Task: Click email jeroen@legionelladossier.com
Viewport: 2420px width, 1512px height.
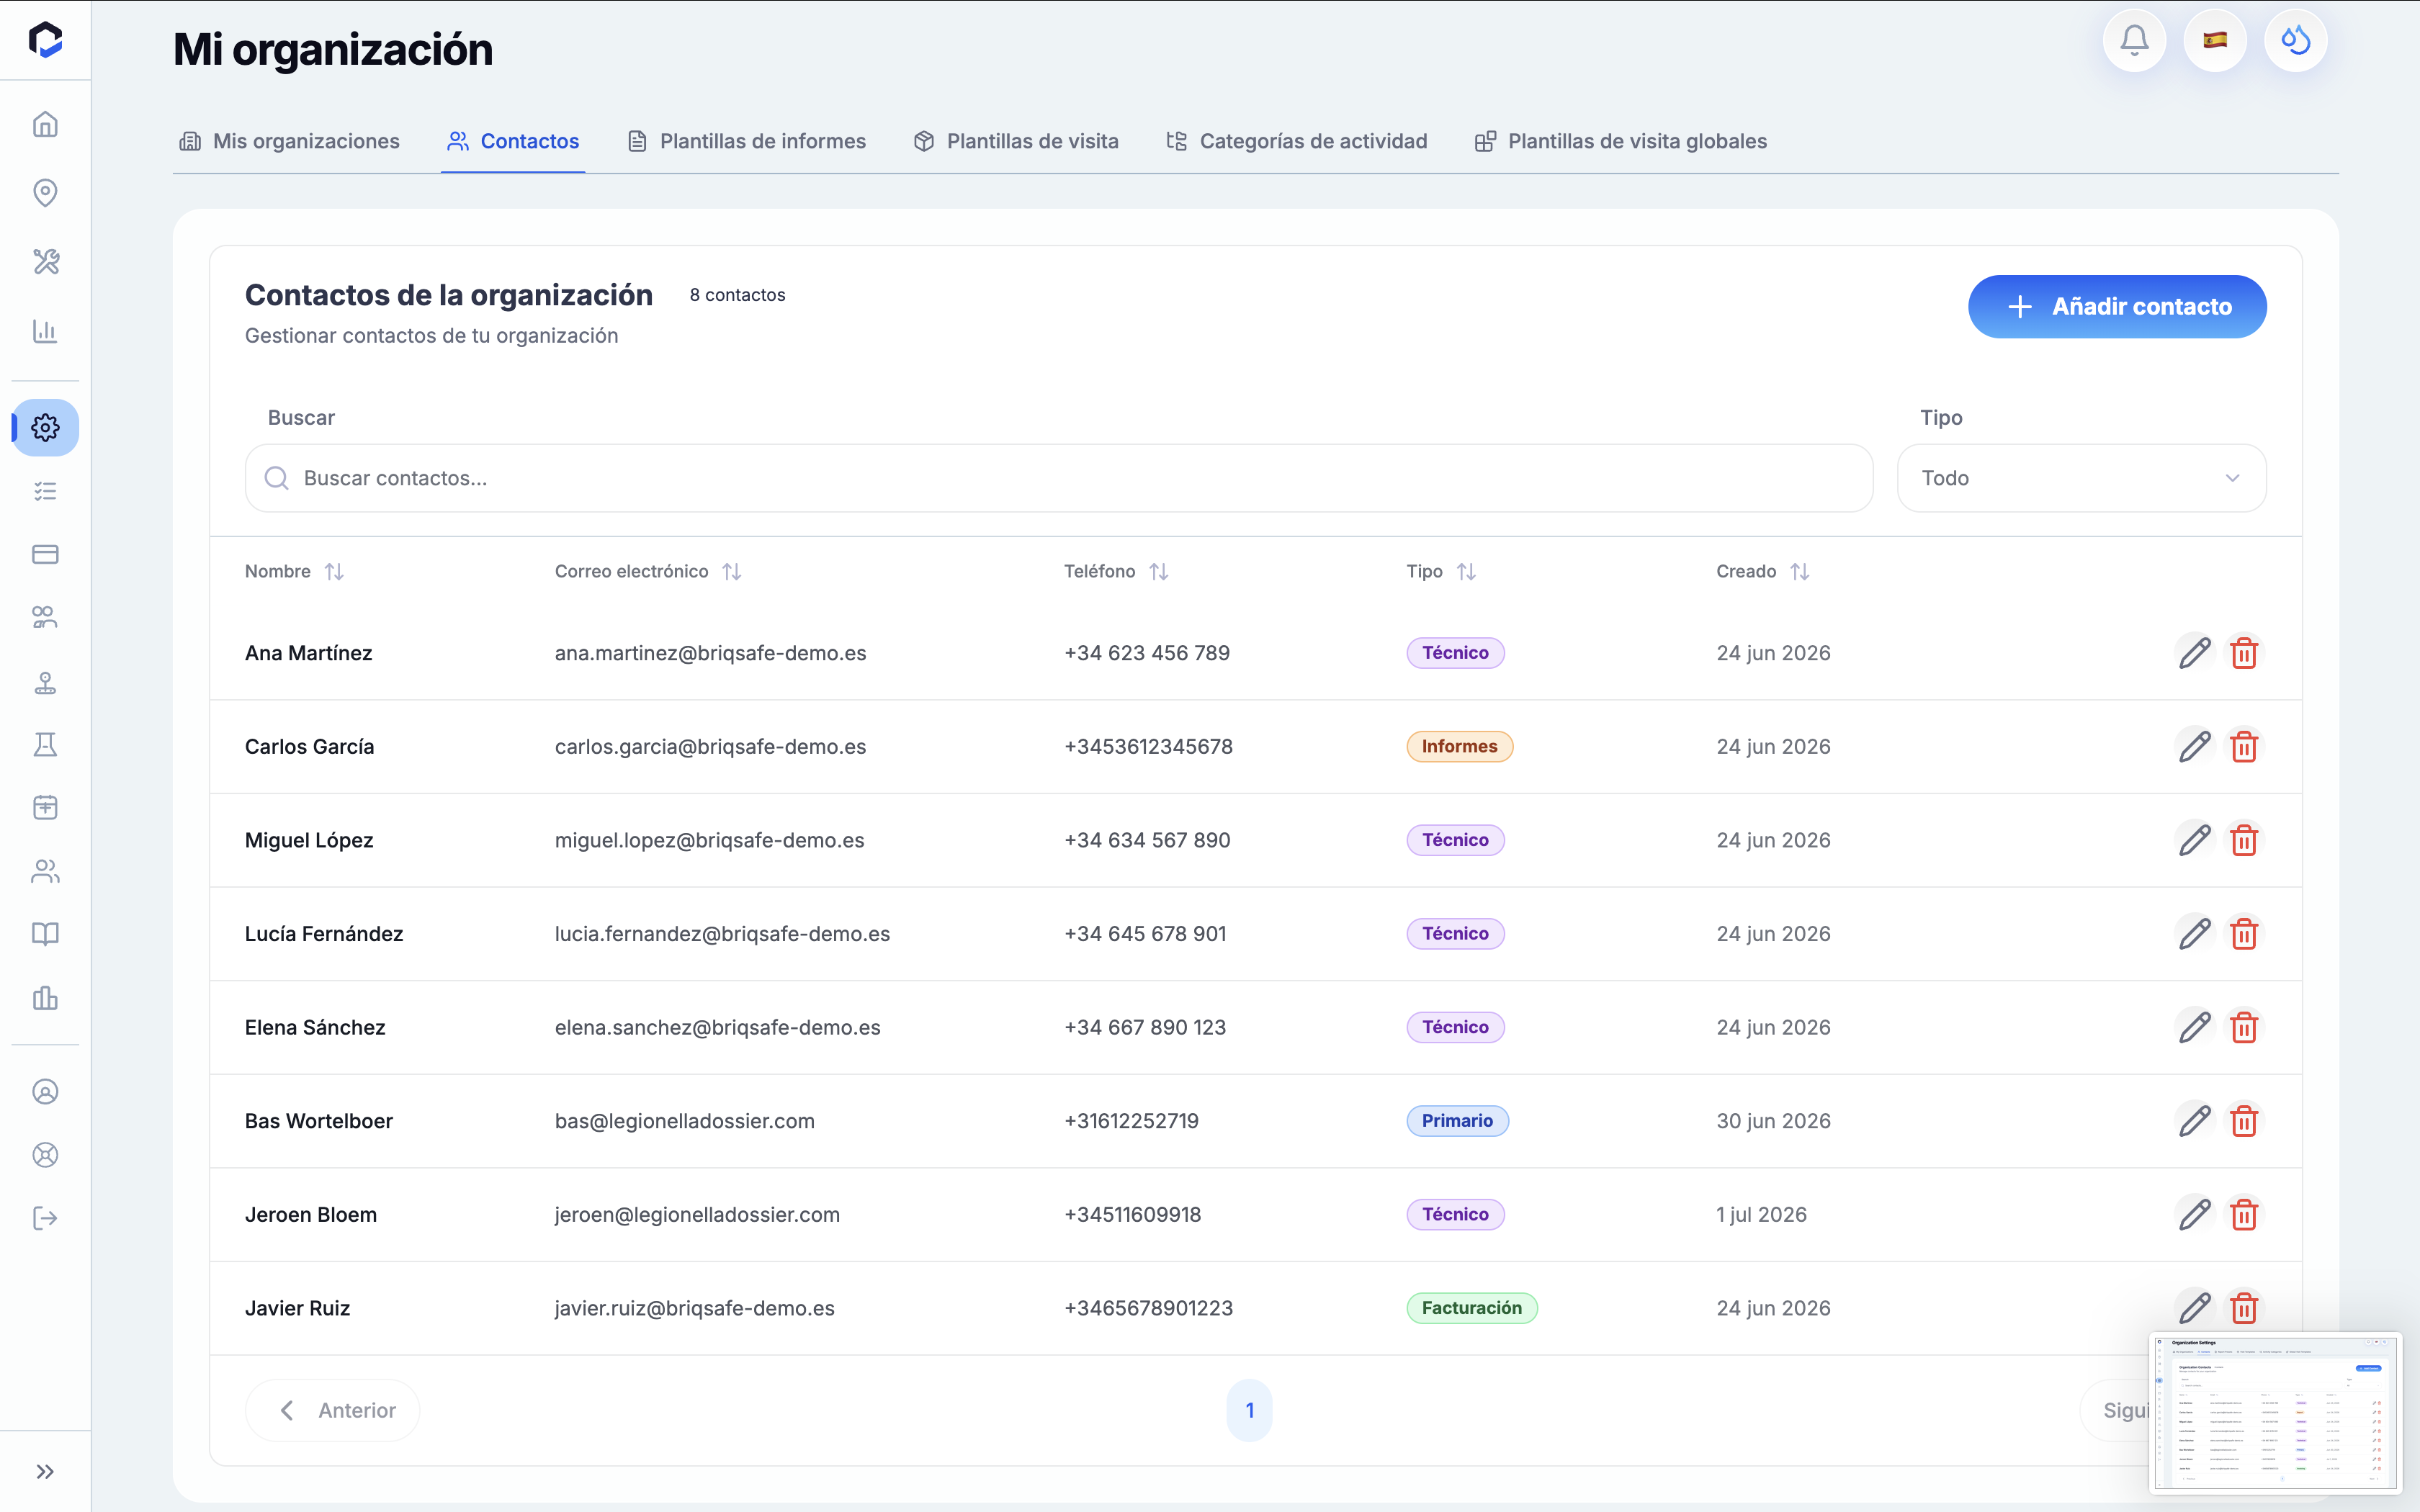Action: coord(697,1215)
